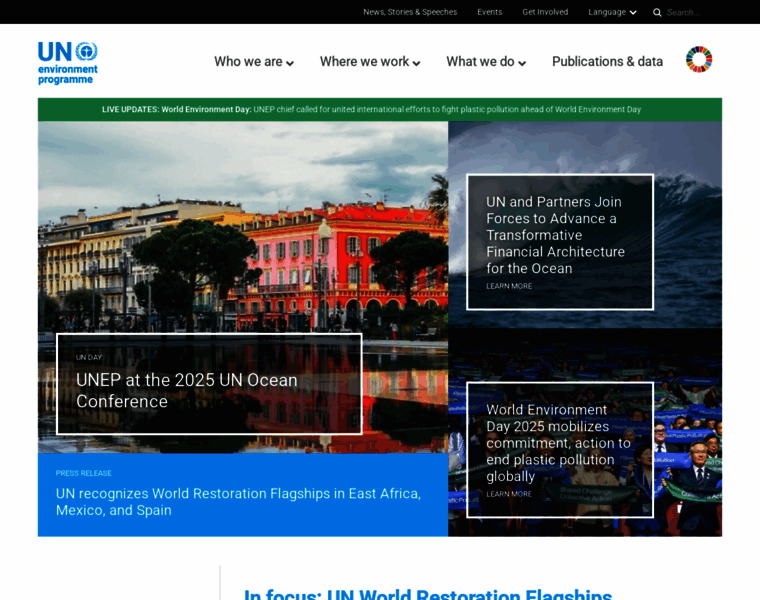Open News, Stories & Speeches
760x600 pixels.
tap(410, 12)
